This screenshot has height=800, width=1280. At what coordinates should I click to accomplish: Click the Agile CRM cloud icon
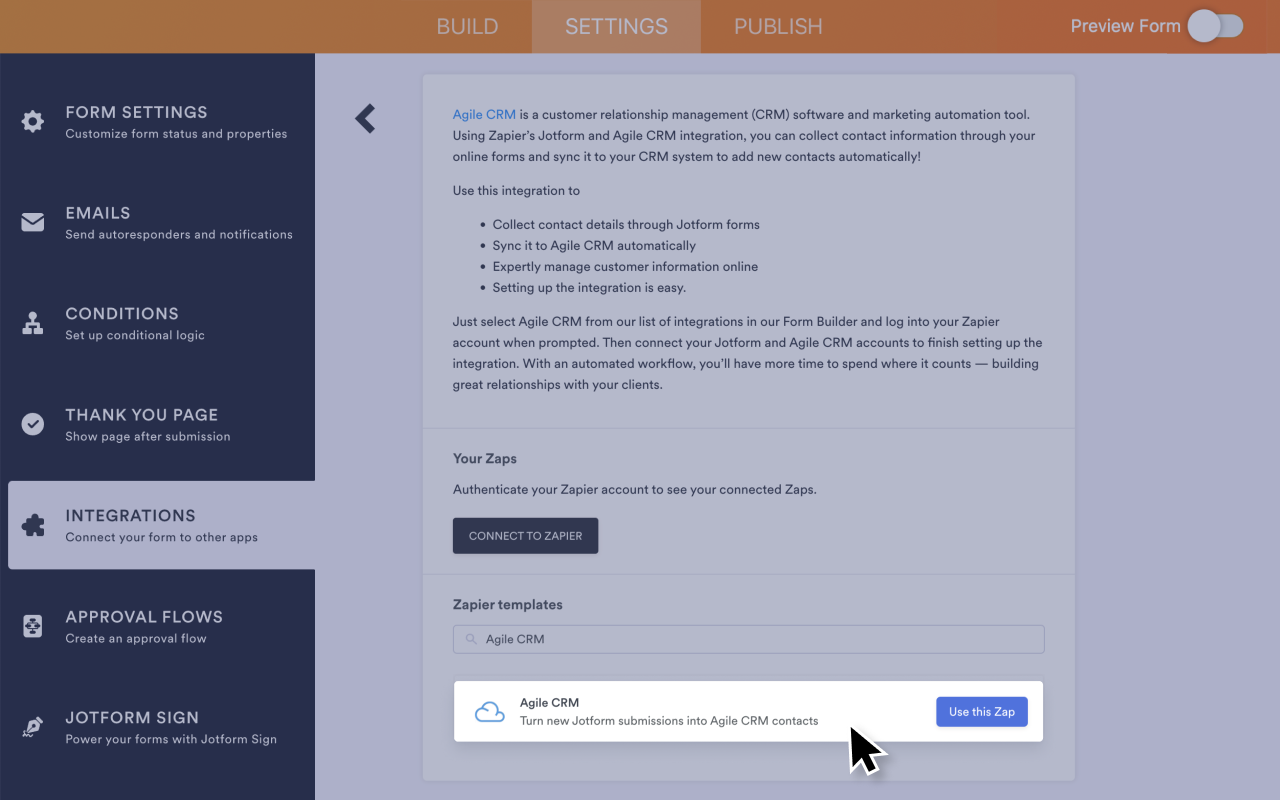(489, 712)
